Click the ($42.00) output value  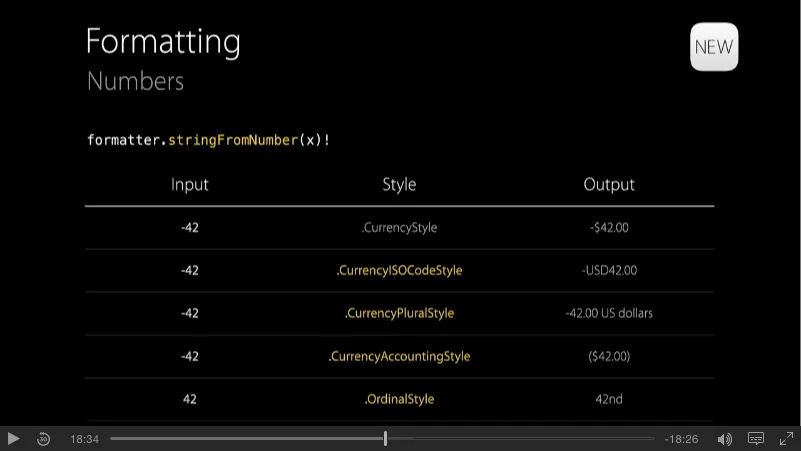609,356
